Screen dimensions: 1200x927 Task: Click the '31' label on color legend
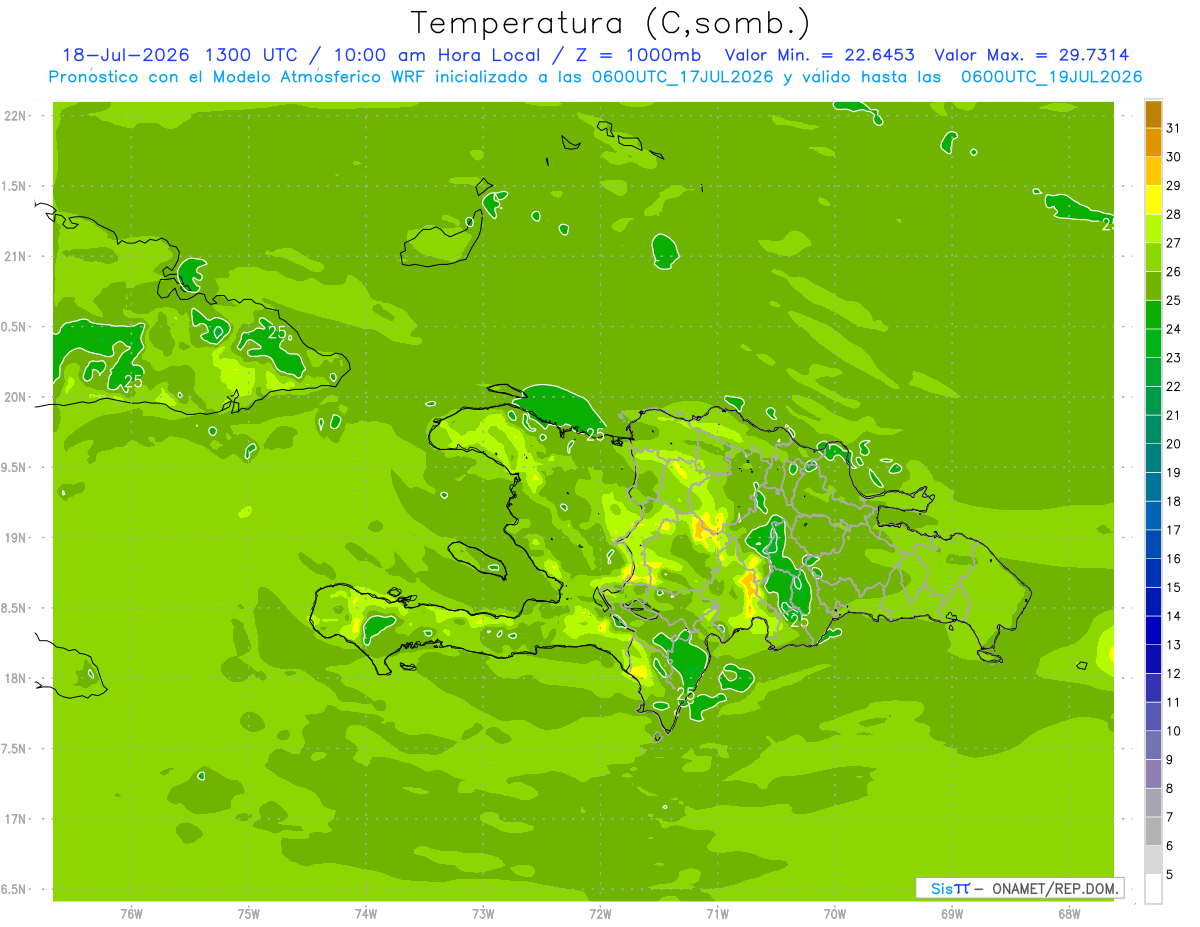click(x=1173, y=128)
